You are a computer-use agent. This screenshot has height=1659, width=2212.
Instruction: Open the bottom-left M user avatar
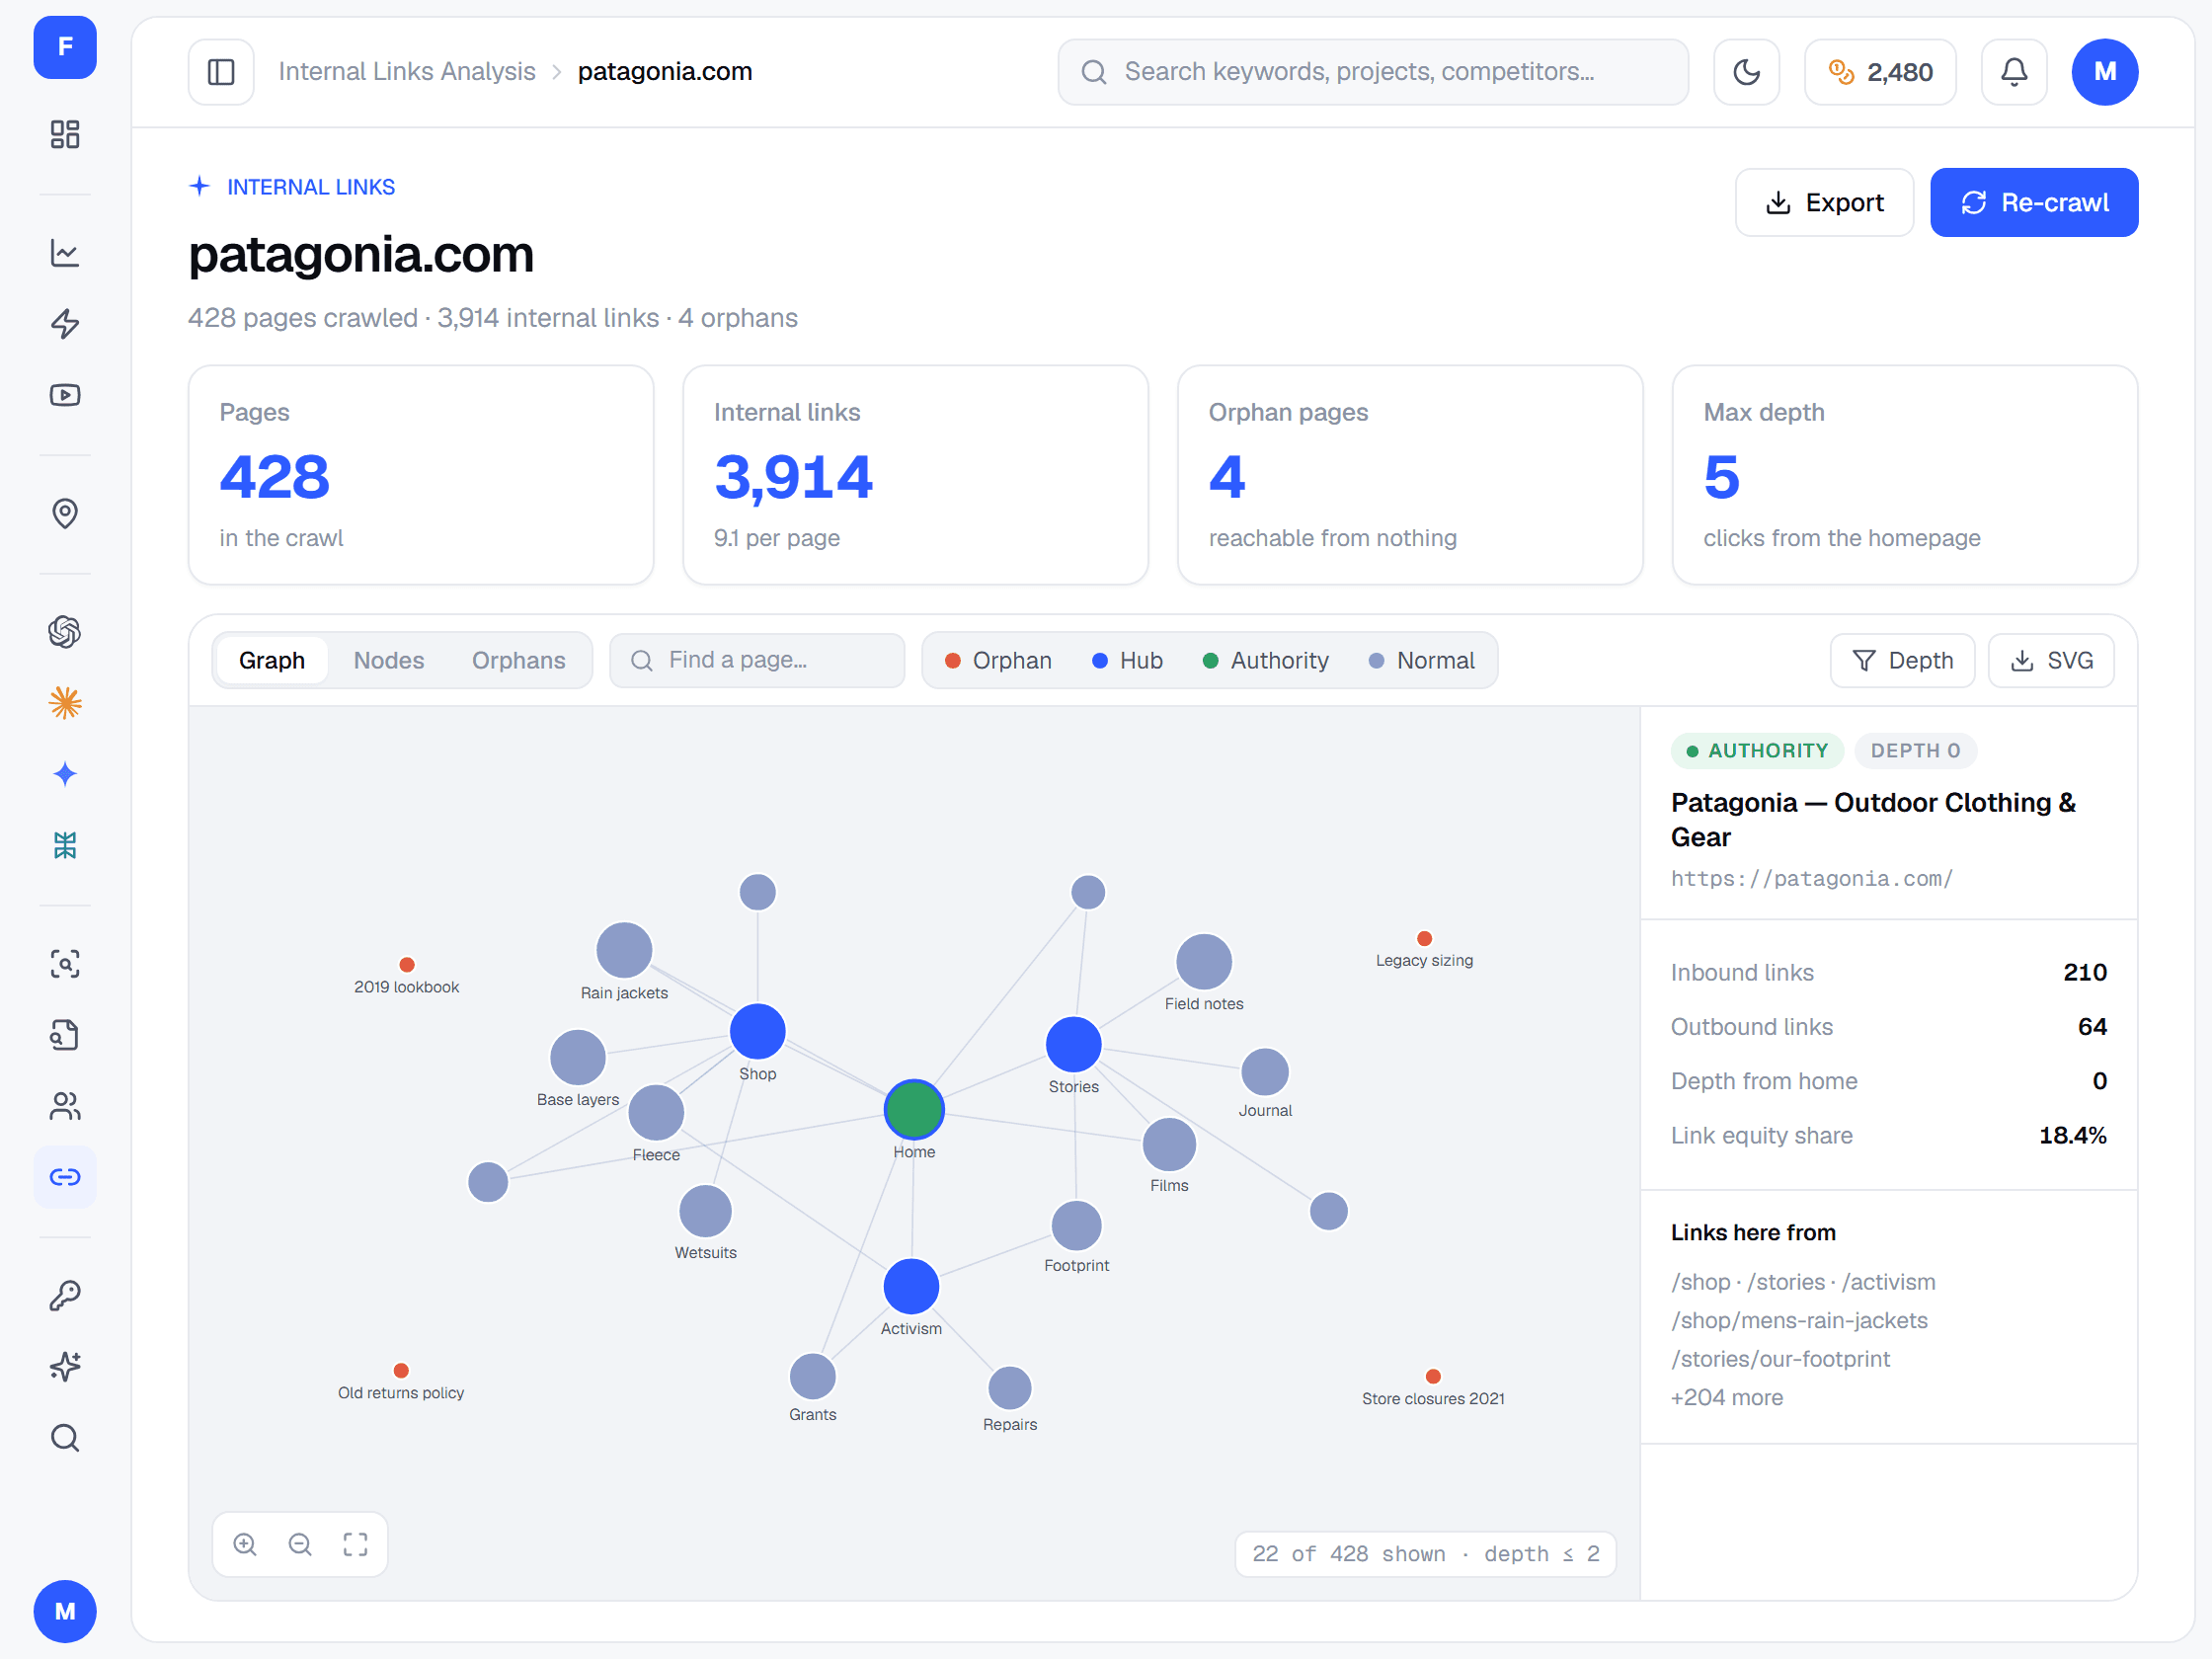click(x=65, y=1611)
